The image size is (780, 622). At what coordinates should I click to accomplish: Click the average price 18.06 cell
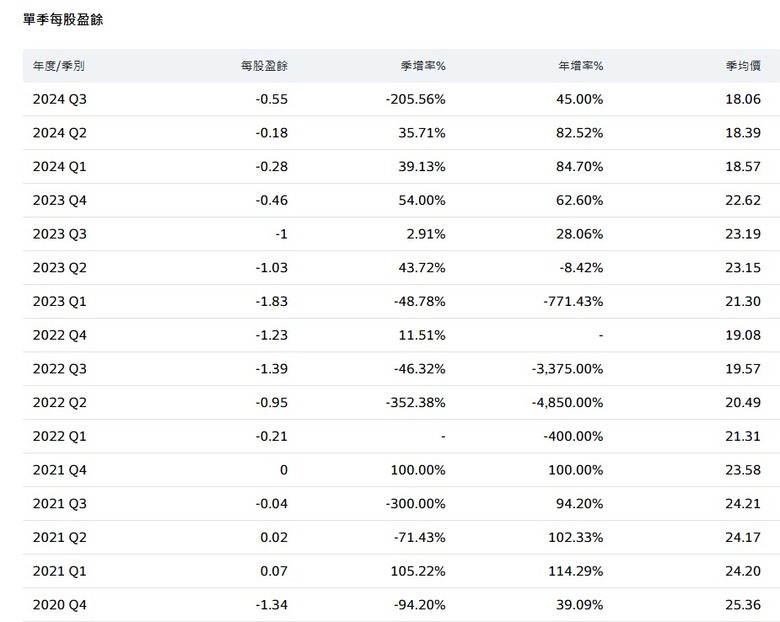point(743,100)
